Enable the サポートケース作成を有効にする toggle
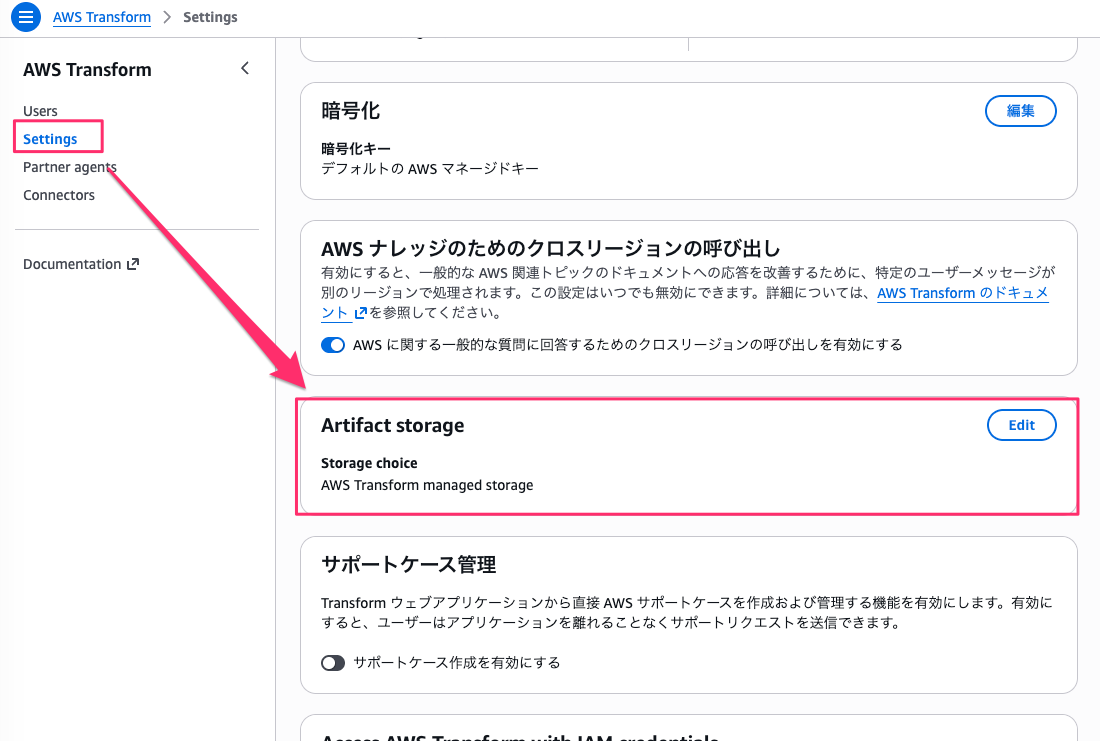1100x741 pixels. tap(333, 663)
